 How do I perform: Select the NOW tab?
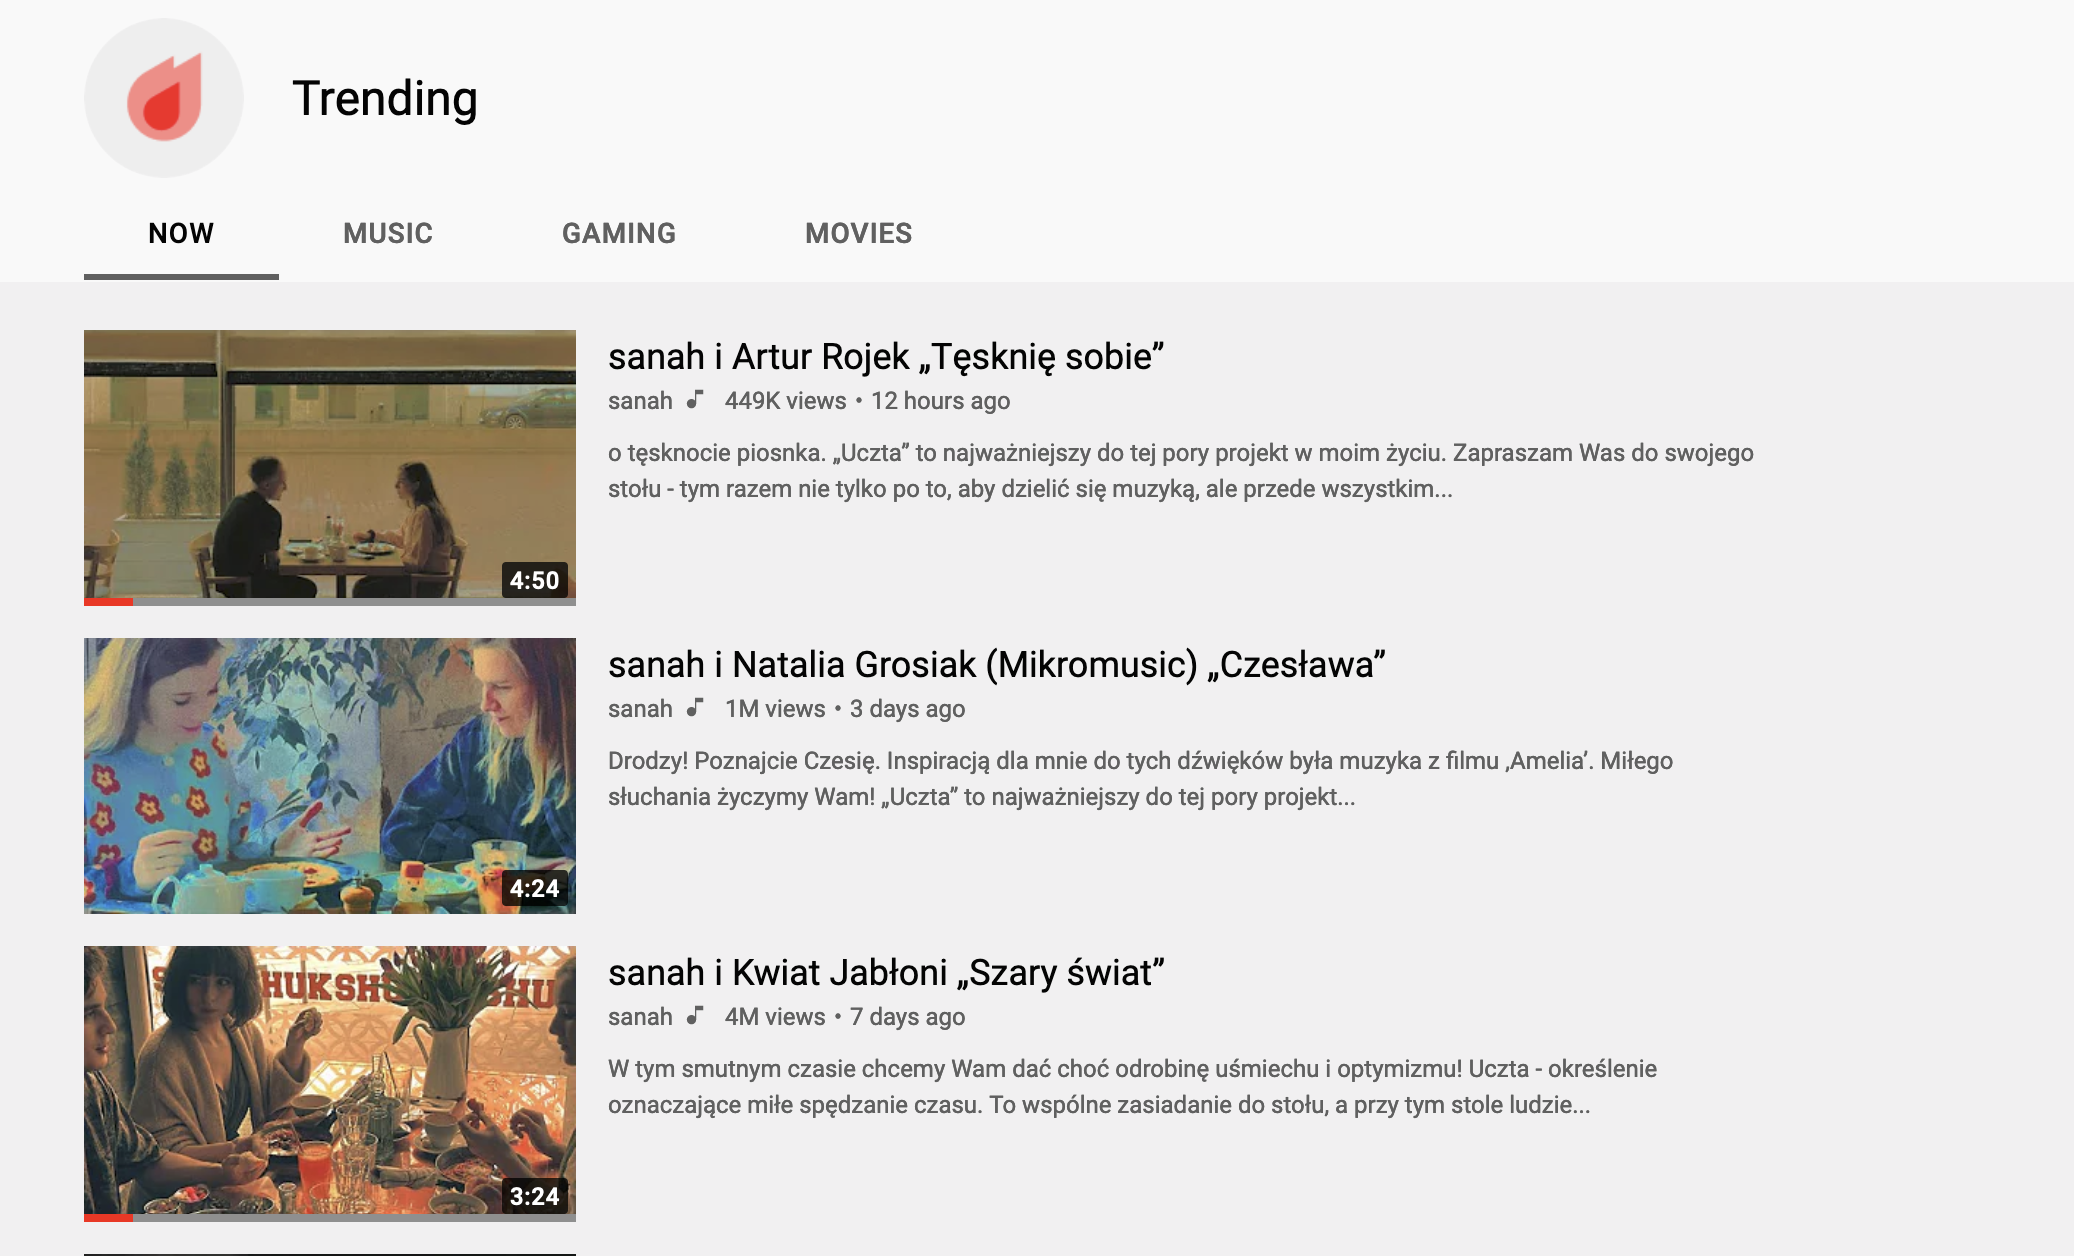click(x=181, y=233)
